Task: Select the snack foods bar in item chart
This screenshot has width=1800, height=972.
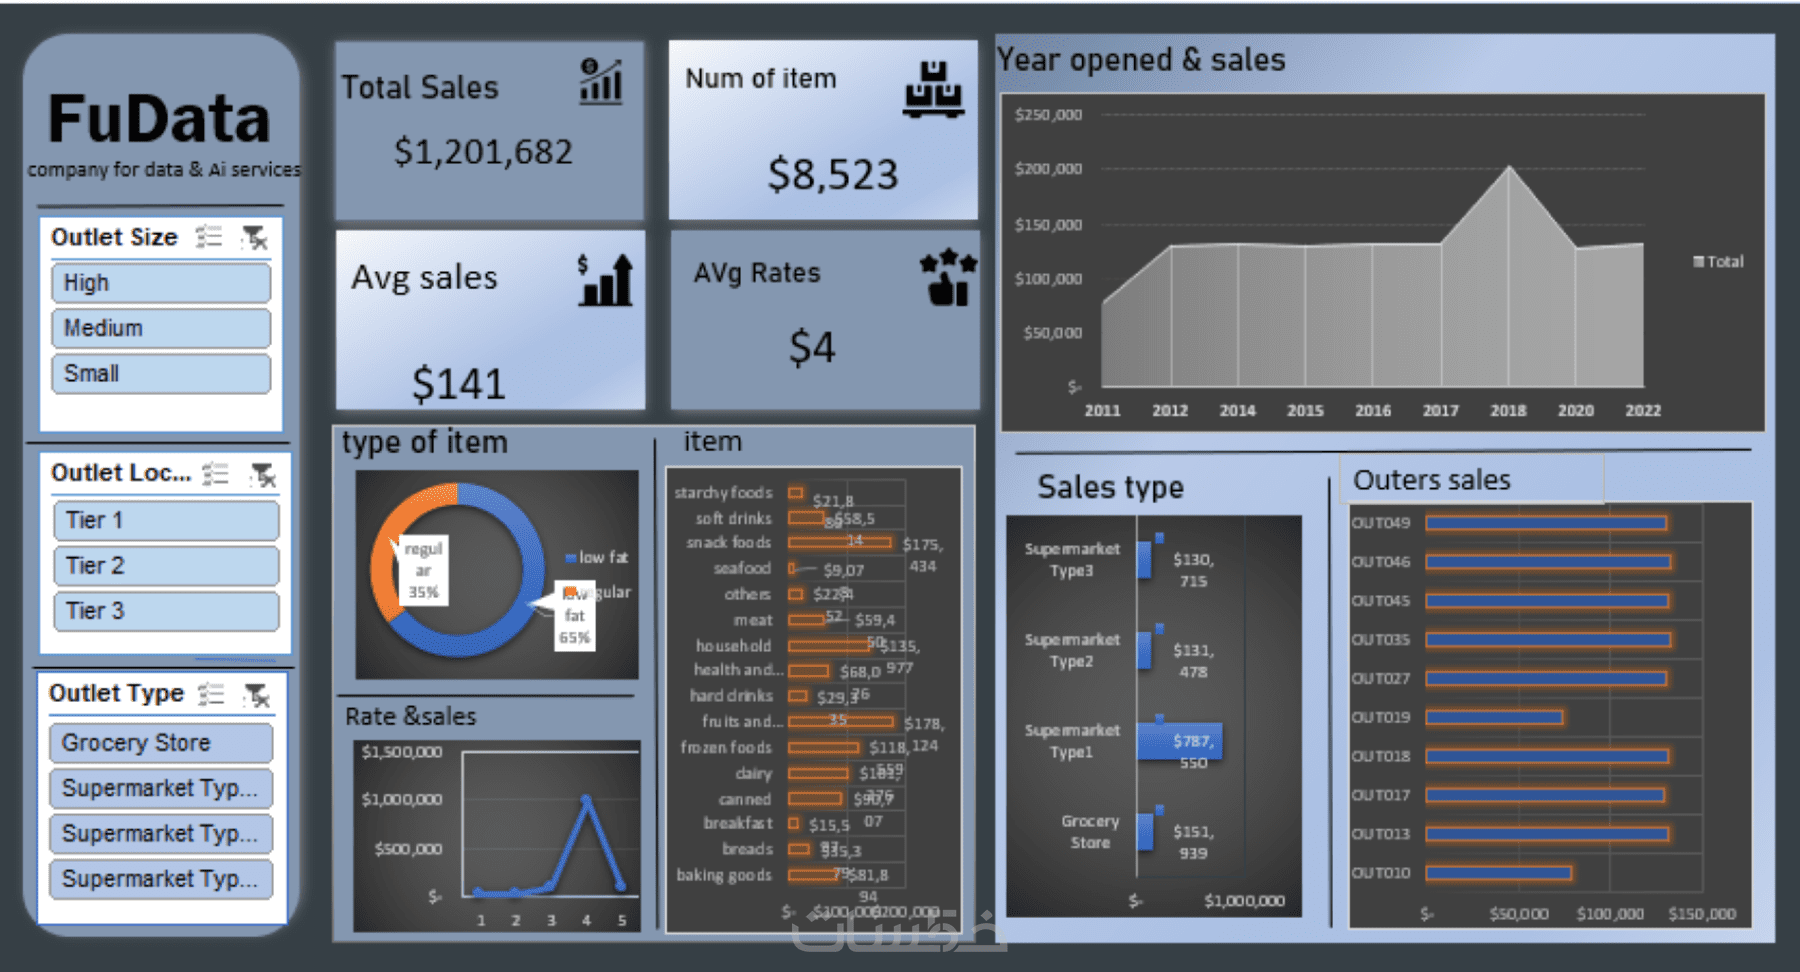Action: tap(840, 543)
